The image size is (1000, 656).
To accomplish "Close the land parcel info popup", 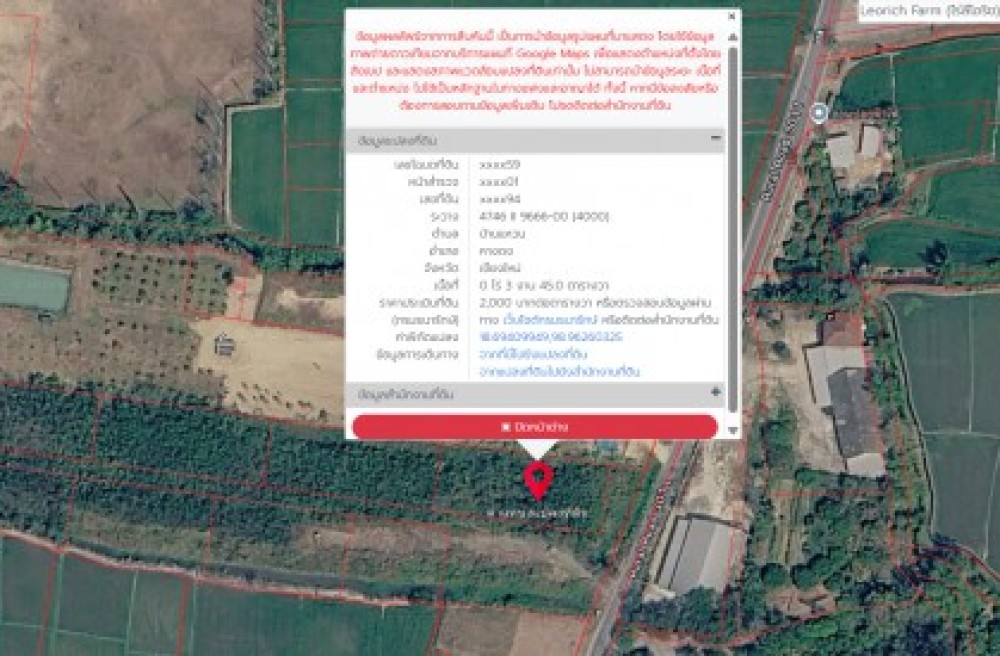I will (x=732, y=16).
